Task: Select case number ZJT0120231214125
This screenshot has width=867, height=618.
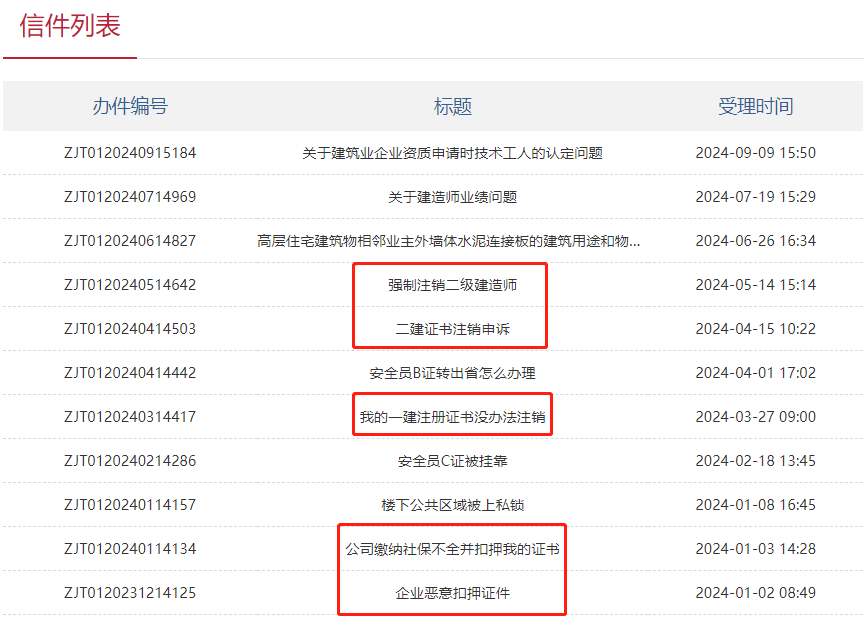Action: [x=130, y=593]
